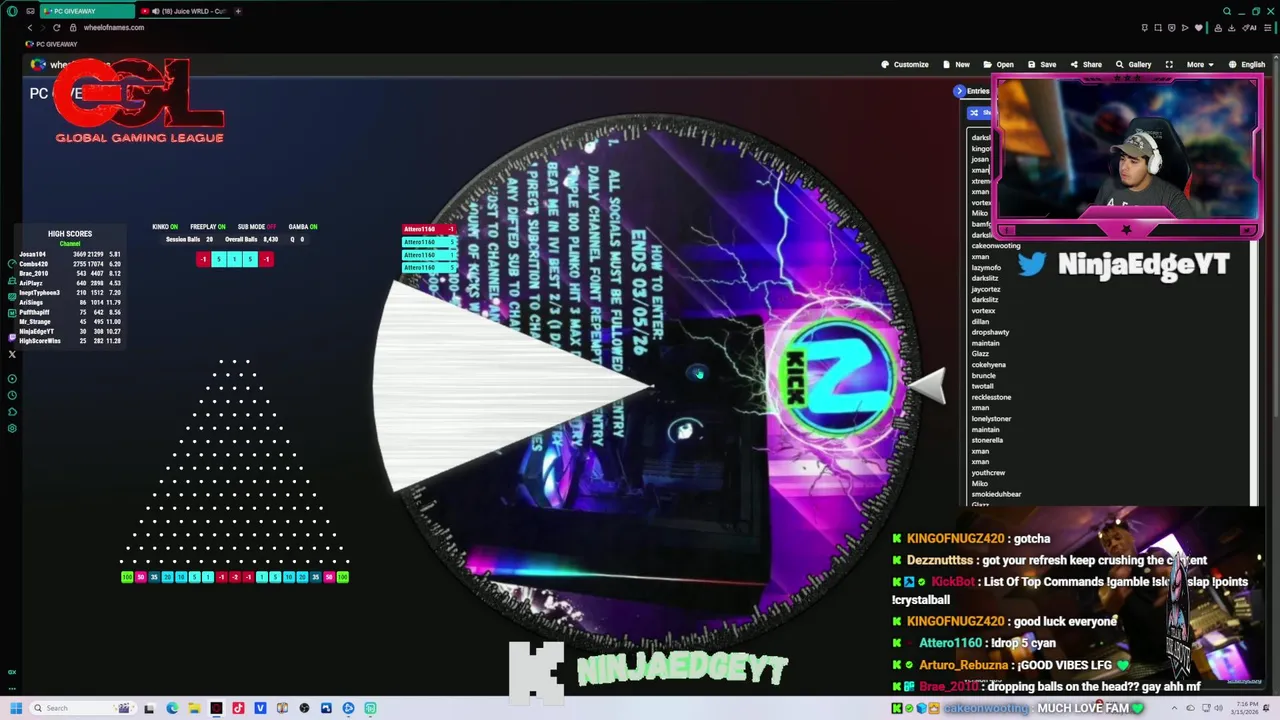Viewport: 1280px width, 720px height.
Task: Expand the system tray hidden icons chevron
Action: pos(1174,708)
